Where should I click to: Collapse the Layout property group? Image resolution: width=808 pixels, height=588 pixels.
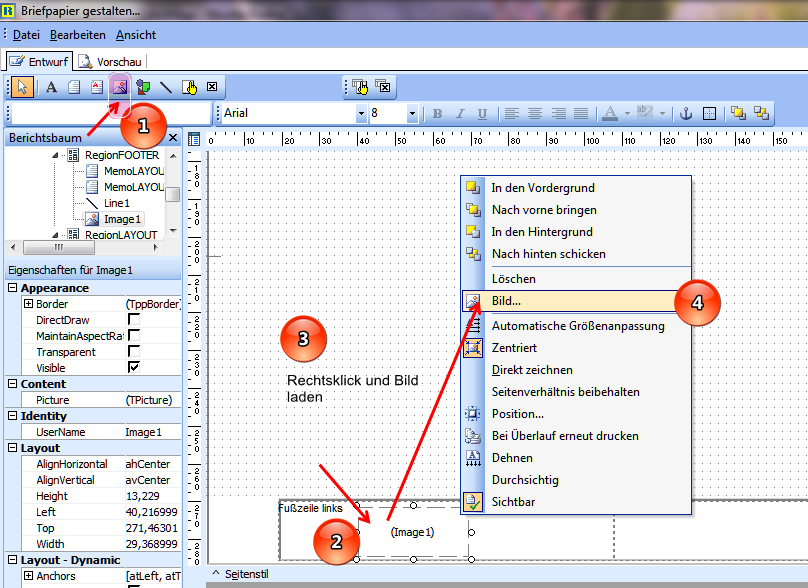(13, 447)
